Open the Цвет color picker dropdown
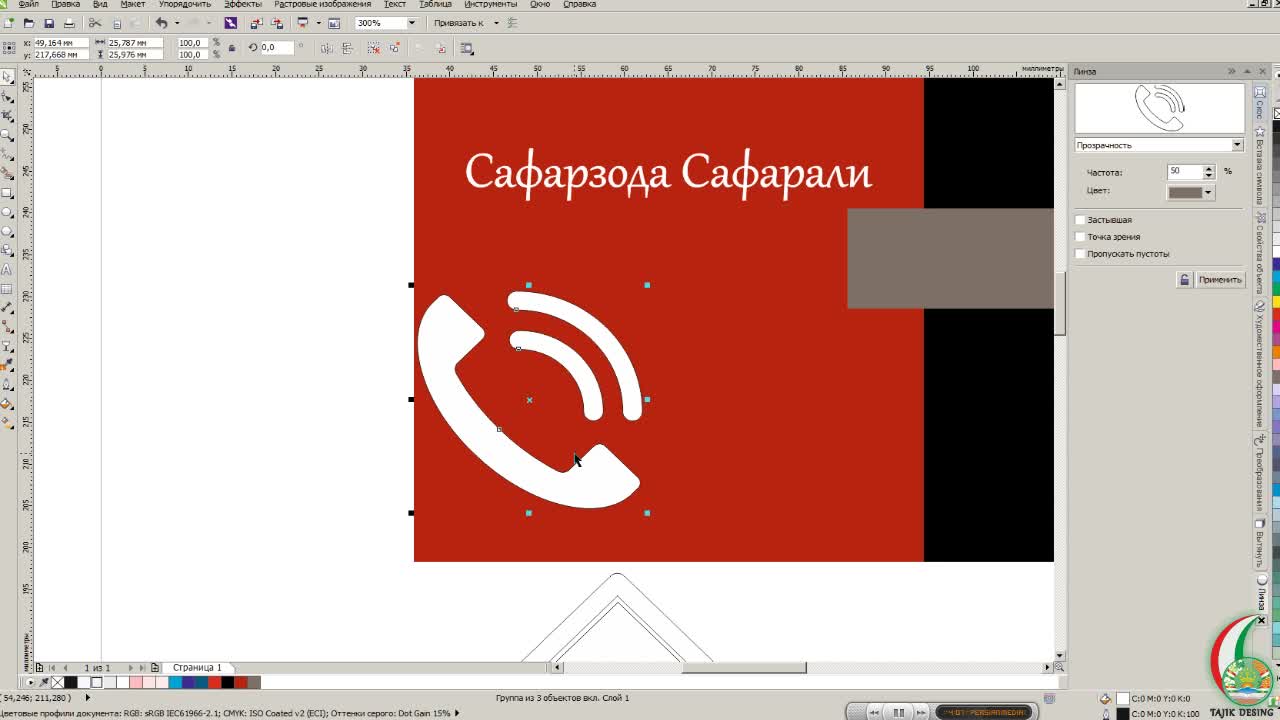The image size is (1280, 720). click(1208, 192)
